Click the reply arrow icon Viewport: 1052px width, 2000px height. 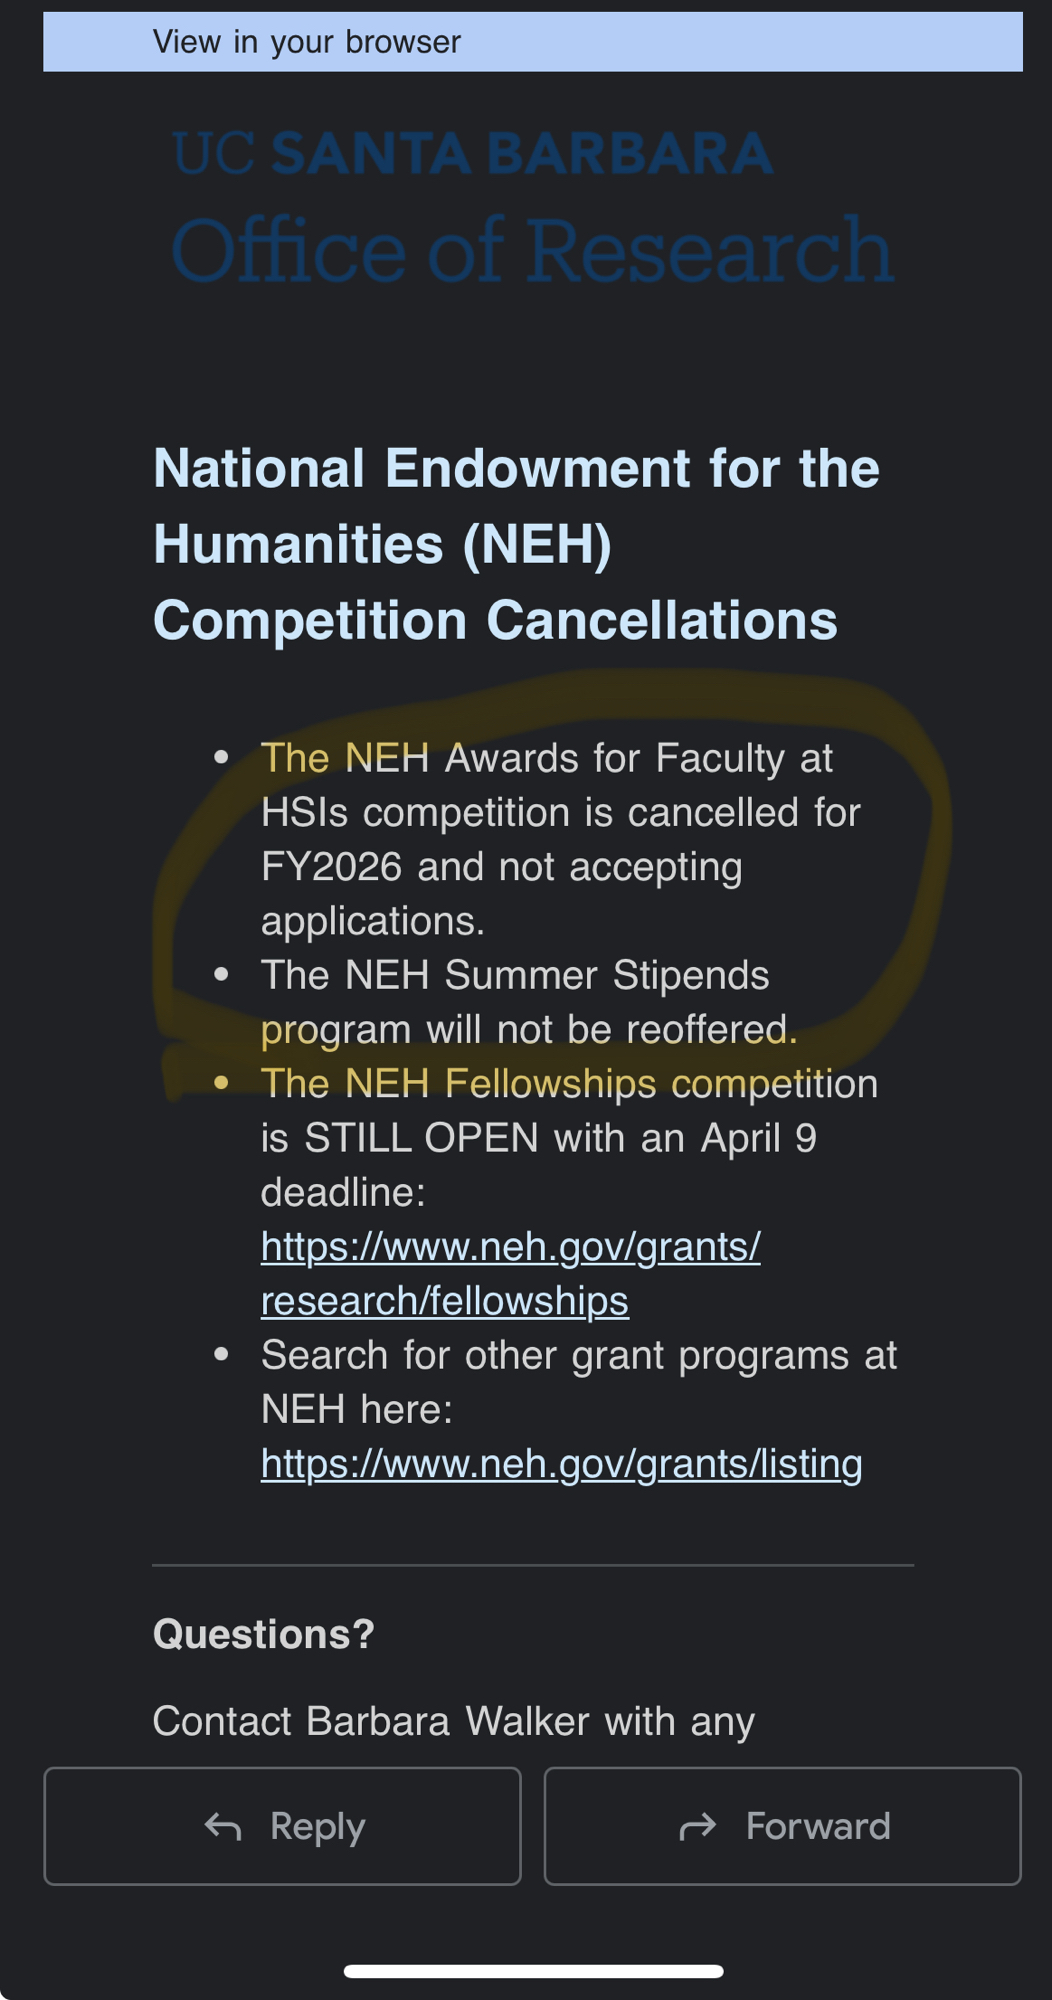coord(223,1827)
